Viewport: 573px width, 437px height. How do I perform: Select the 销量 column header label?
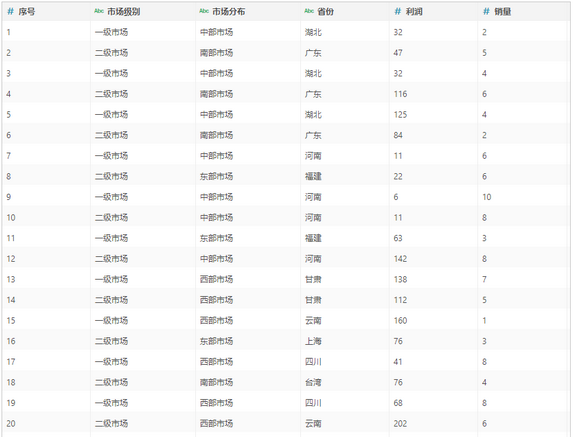[x=502, y=12]
